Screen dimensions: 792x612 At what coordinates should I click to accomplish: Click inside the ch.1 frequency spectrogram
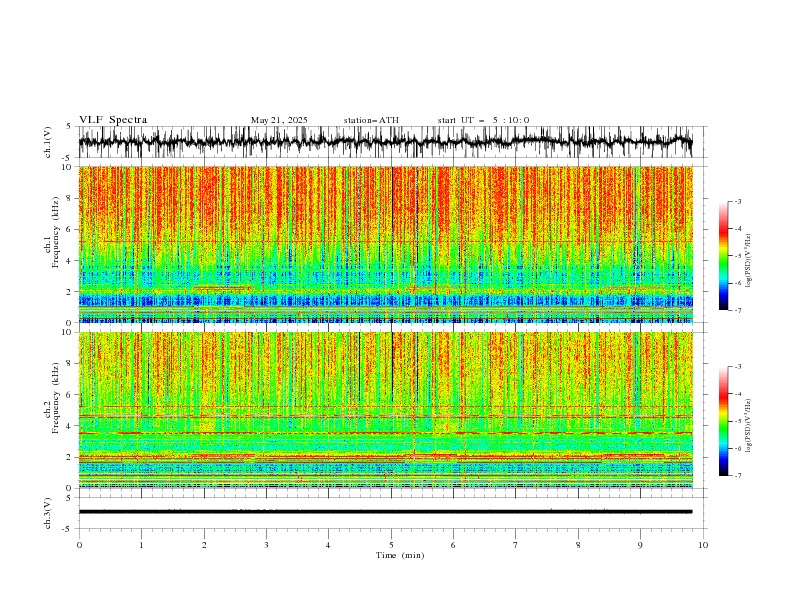click(386, 244)
